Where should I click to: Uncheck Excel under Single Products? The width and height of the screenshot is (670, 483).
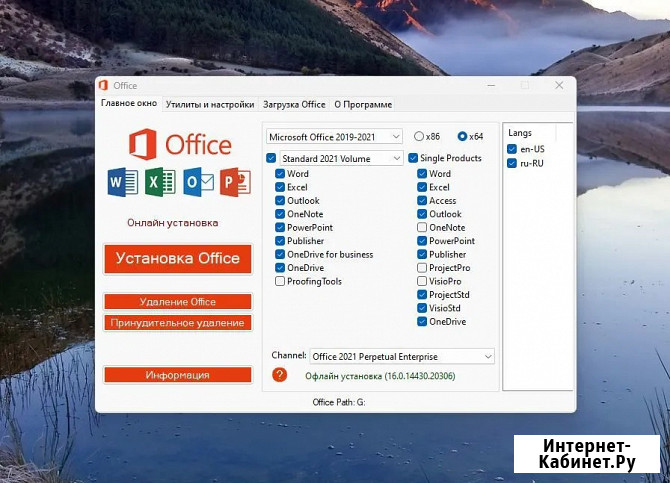pos(422,187)
